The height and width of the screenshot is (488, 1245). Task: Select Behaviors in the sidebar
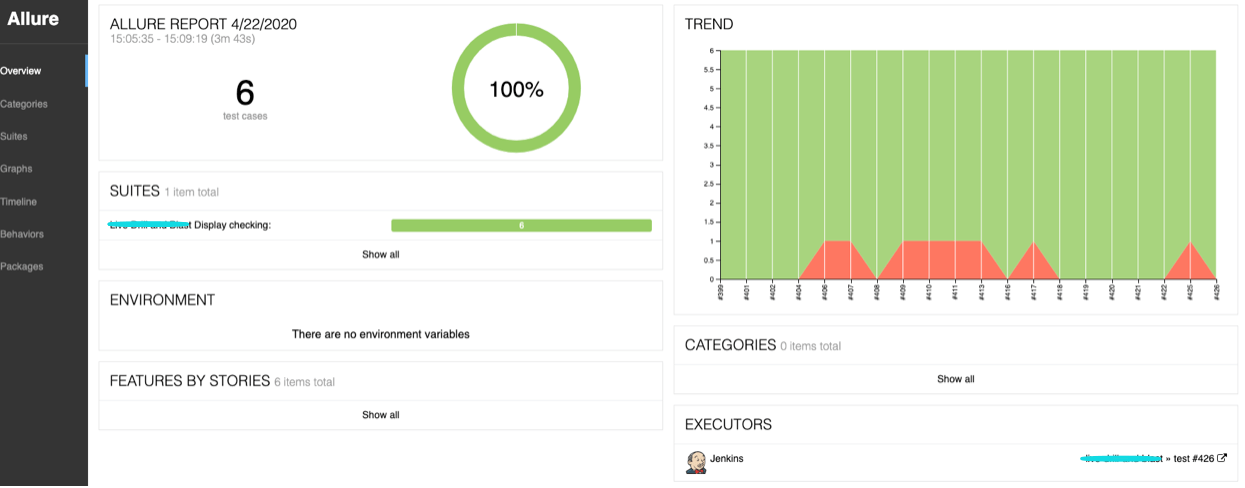point(22,234)
